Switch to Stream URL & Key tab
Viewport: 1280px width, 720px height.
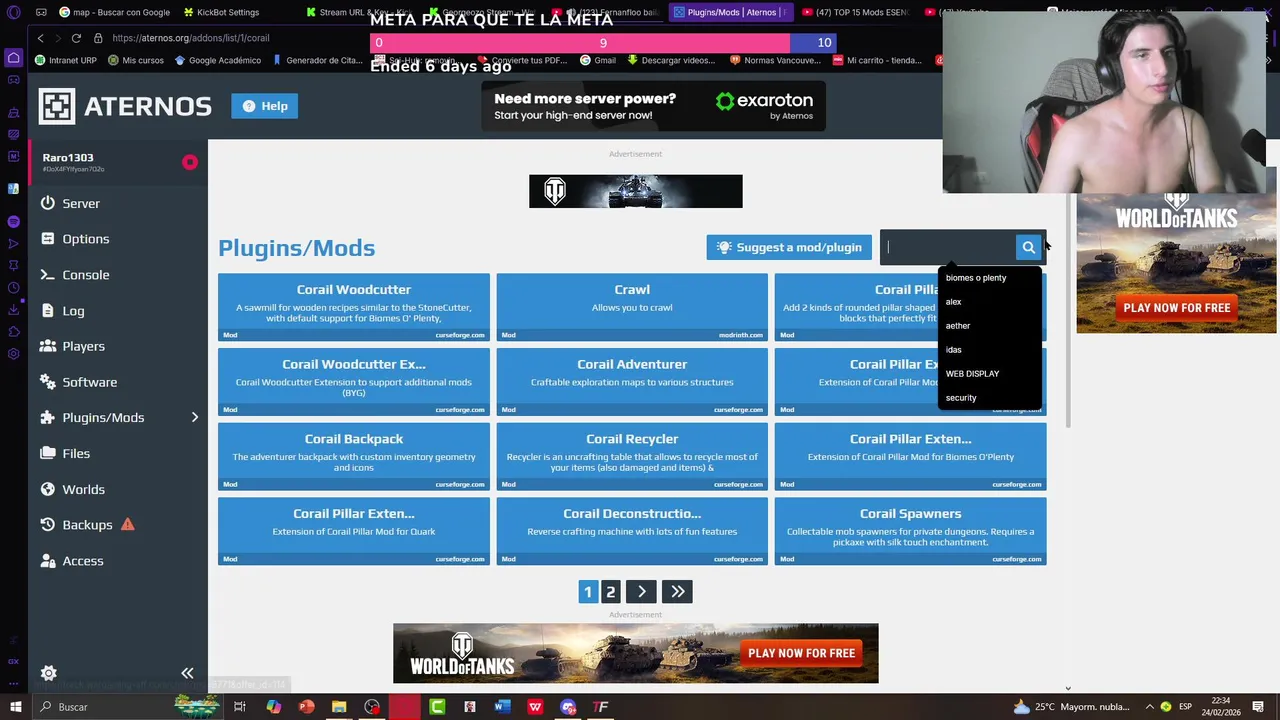point(358,12)
